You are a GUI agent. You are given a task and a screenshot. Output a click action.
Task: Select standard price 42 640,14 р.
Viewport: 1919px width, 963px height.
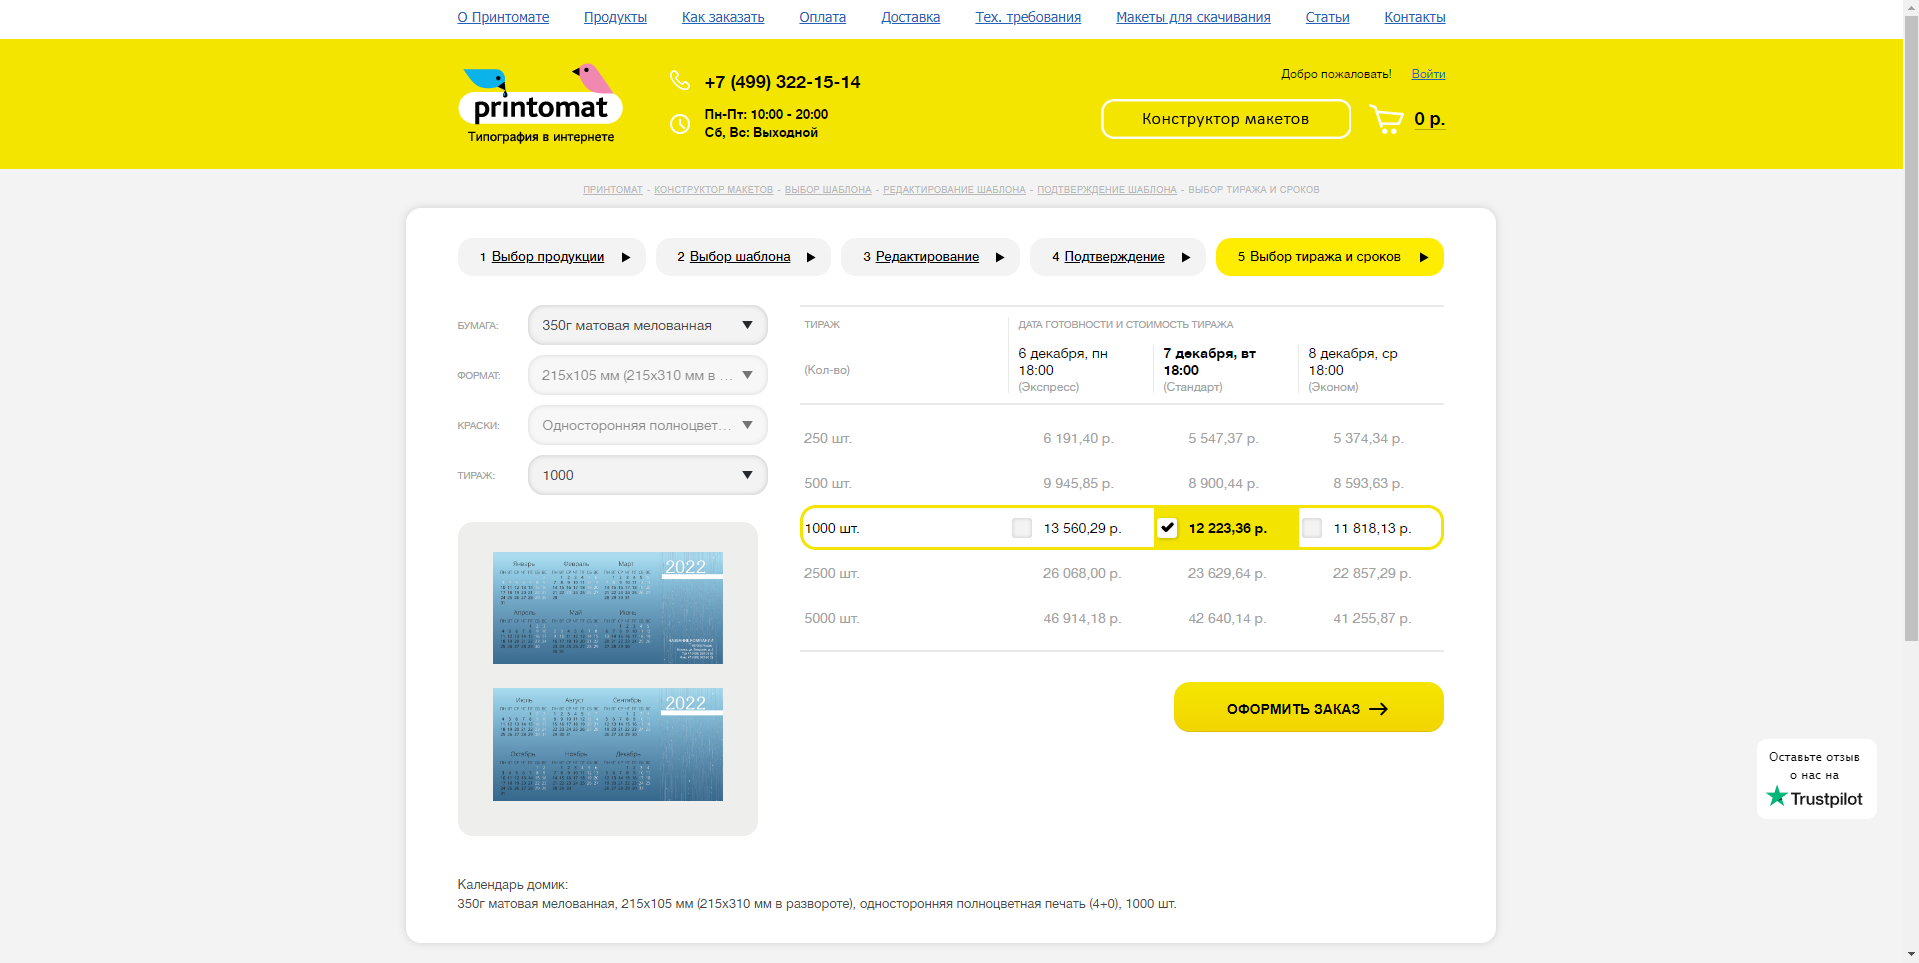tap(1227, 618)
